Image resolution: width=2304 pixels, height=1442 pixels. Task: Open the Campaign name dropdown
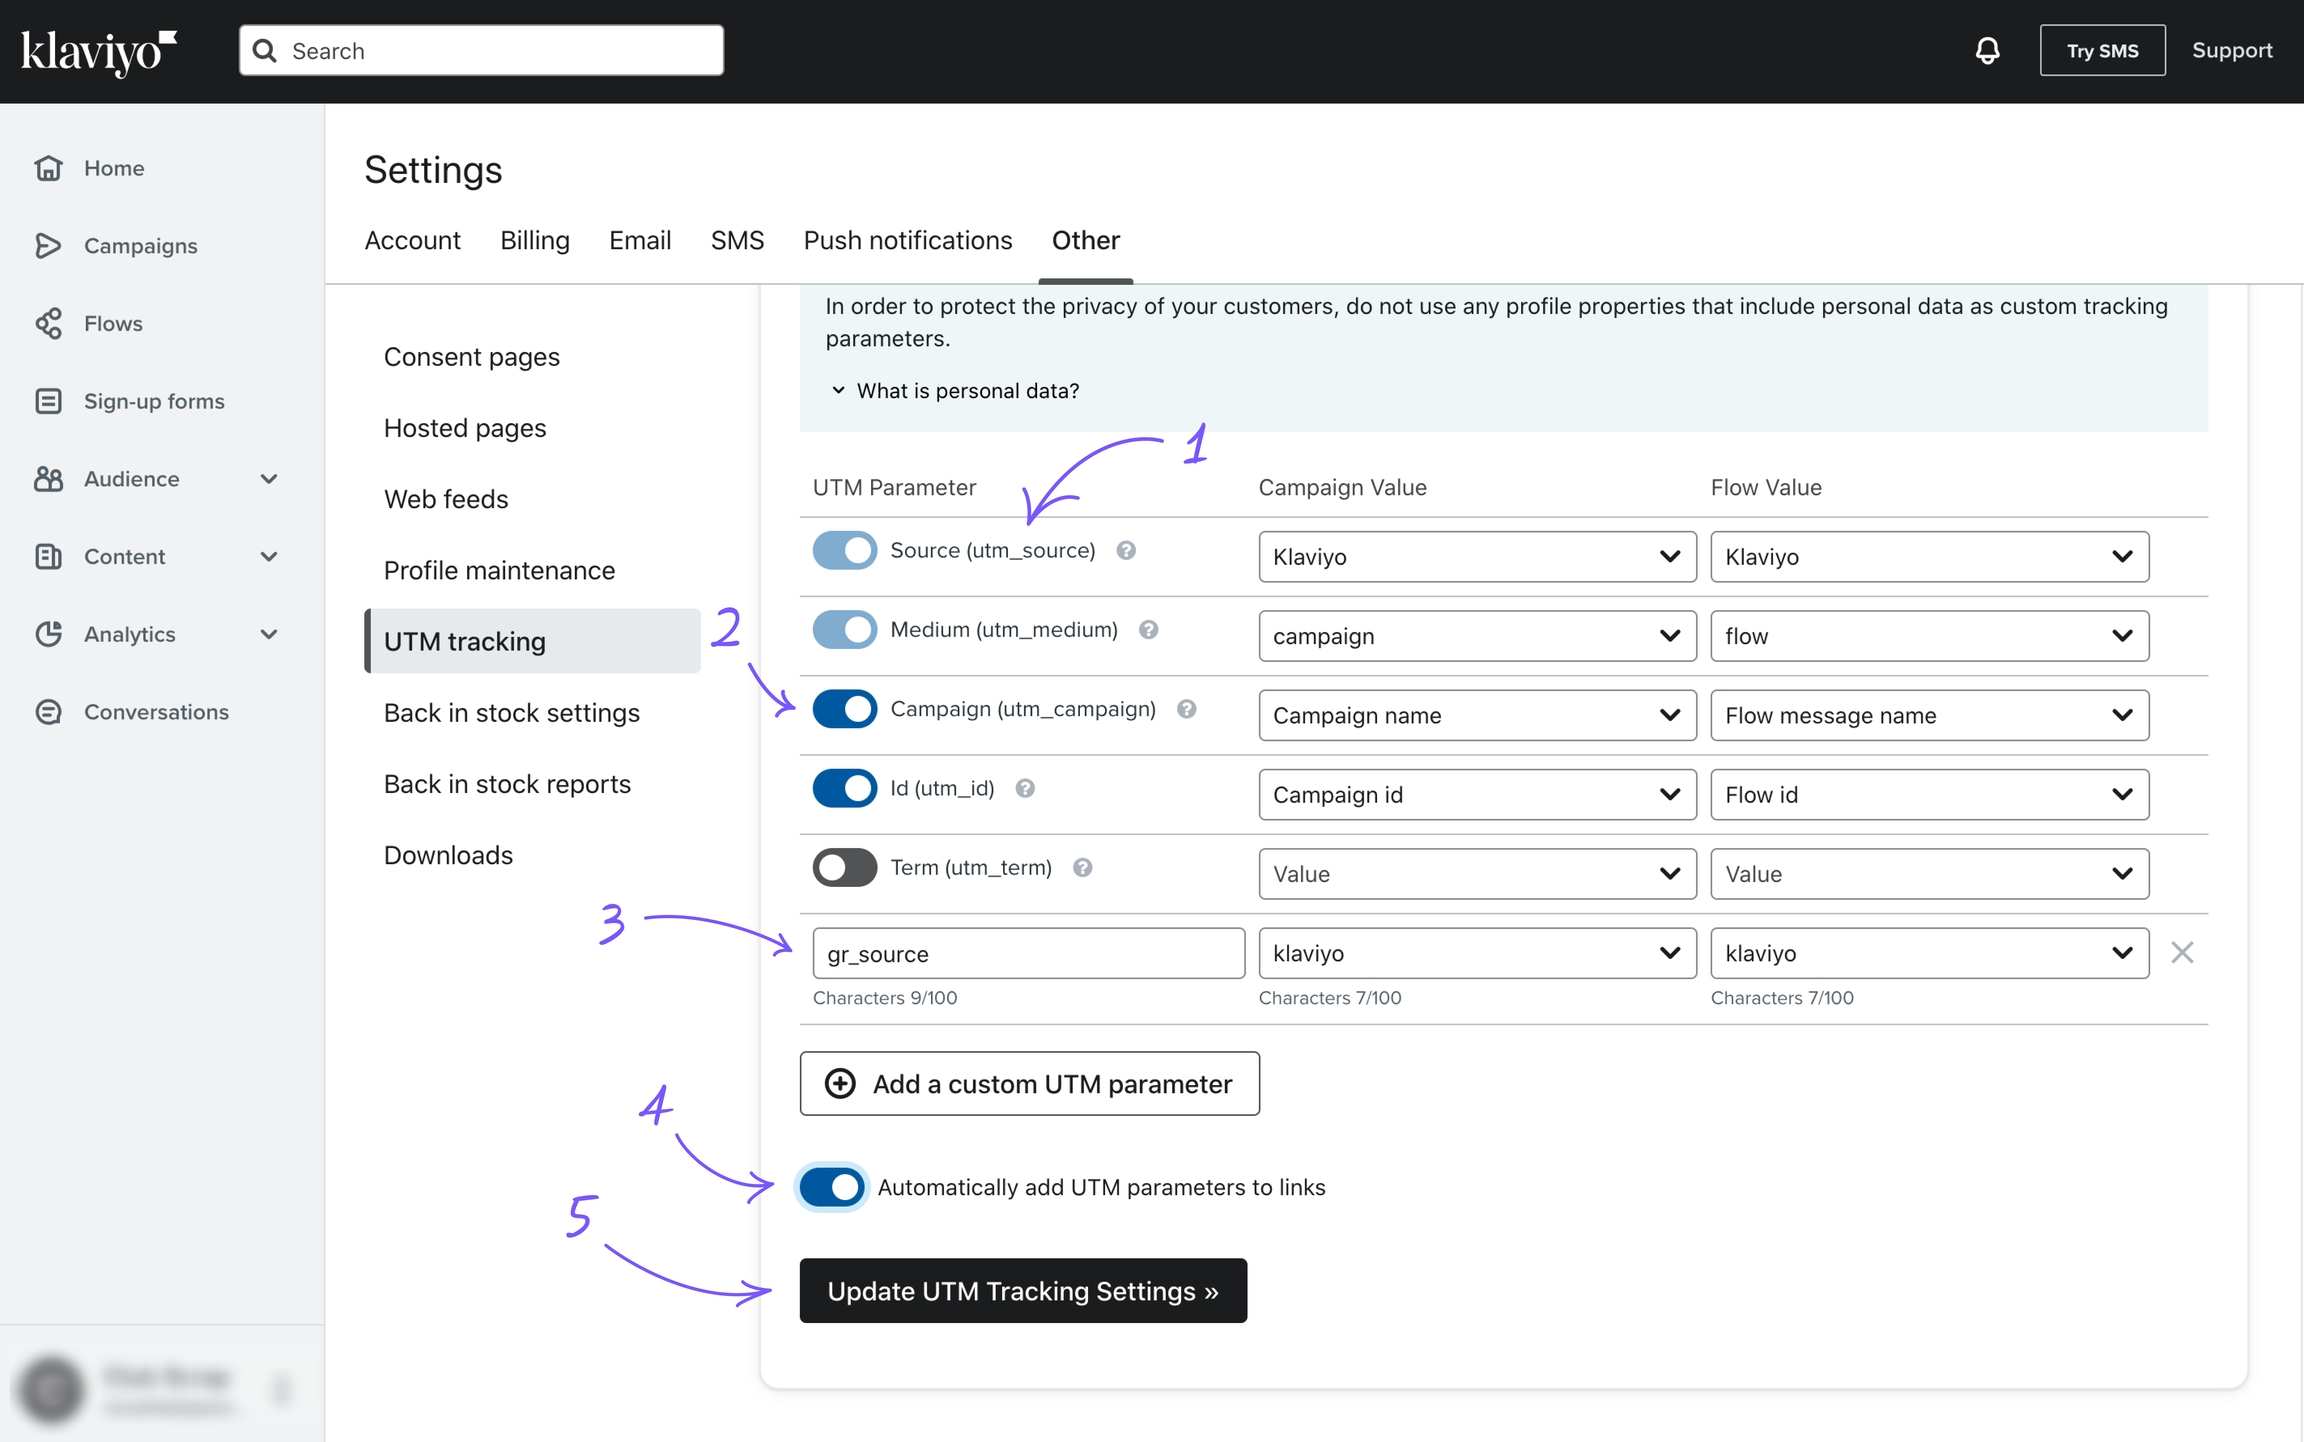(x=1476, y=715)
